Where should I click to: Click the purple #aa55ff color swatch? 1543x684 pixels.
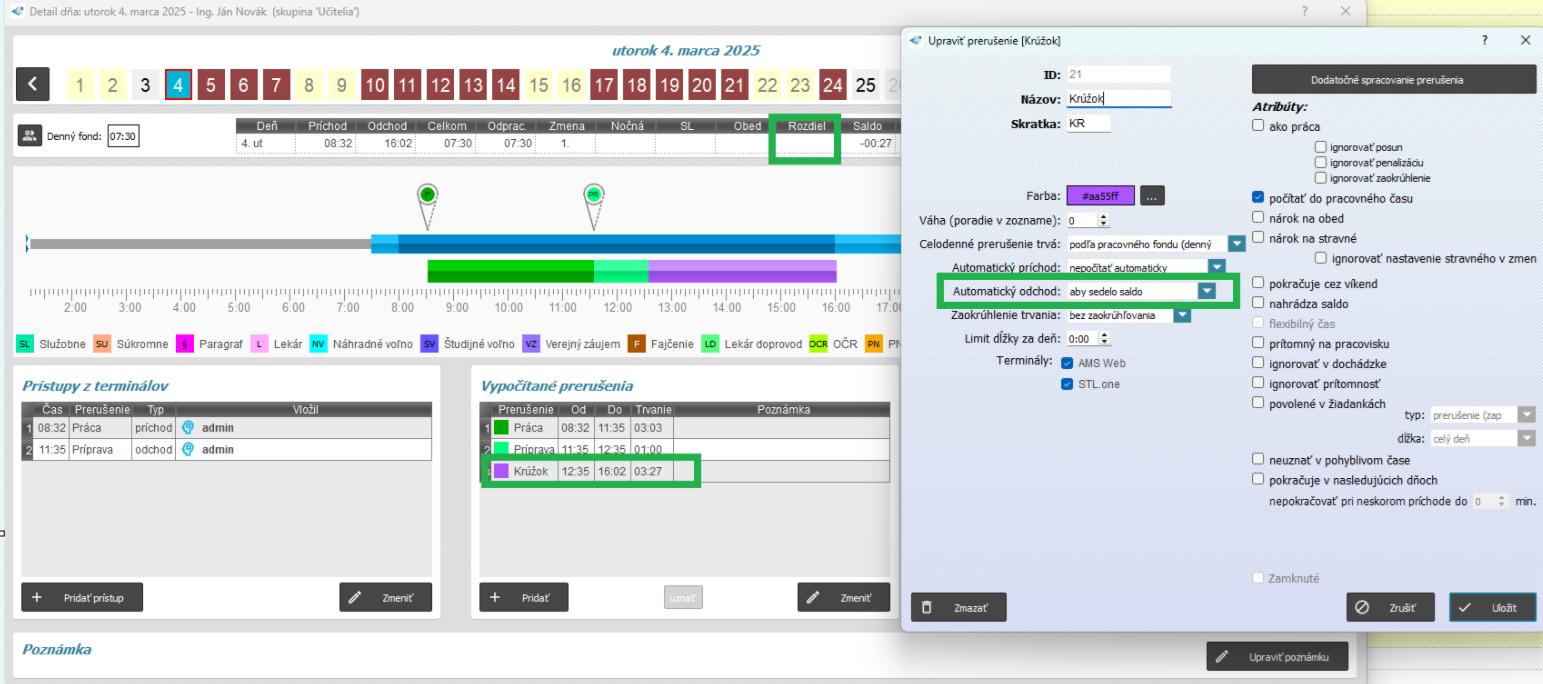pyautogui.click(x=1098, y=197)
